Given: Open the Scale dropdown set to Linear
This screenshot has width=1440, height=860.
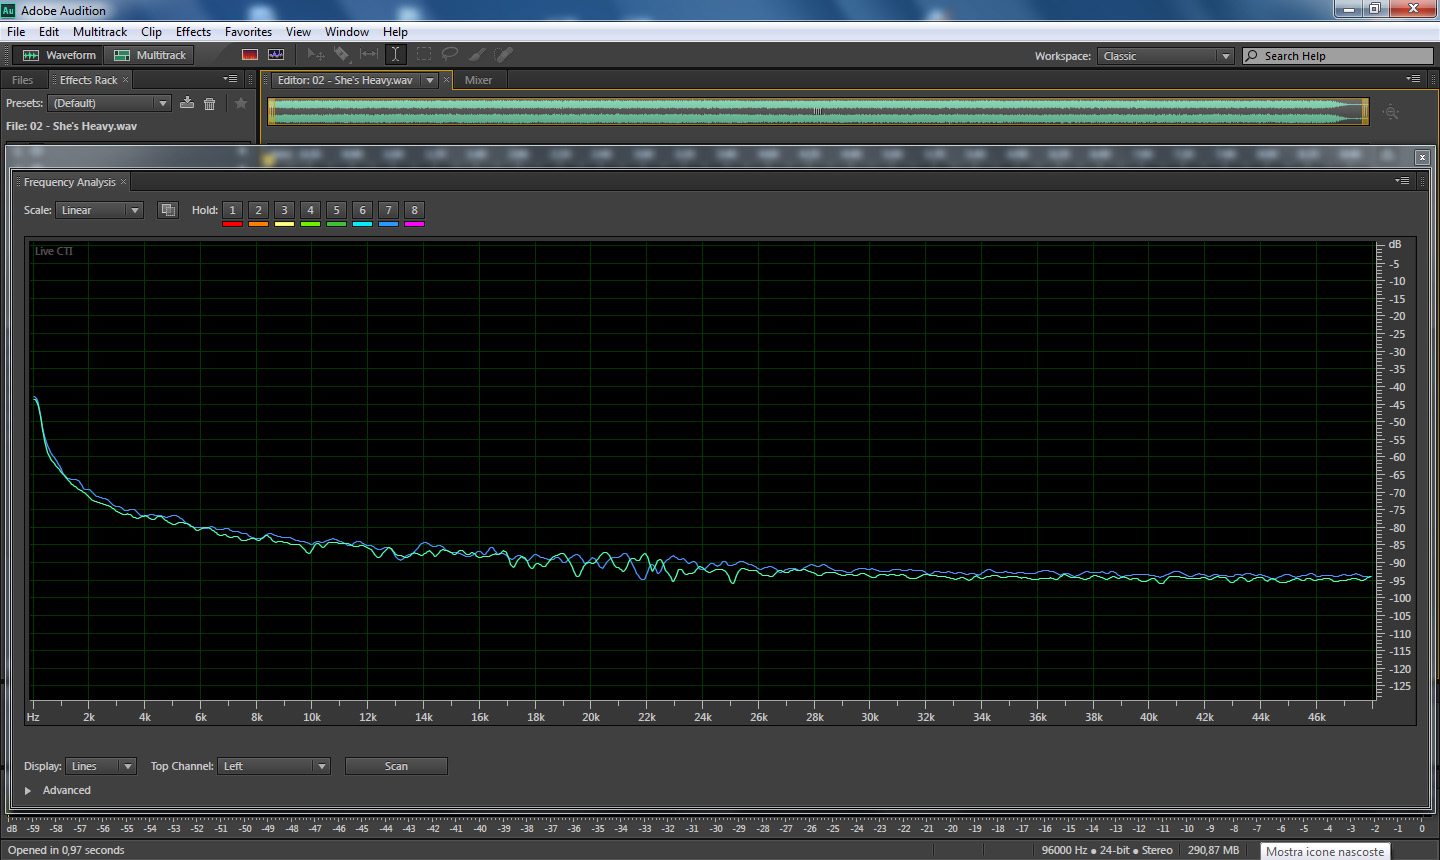Looking at the screenshot, I should click(99, 210).
